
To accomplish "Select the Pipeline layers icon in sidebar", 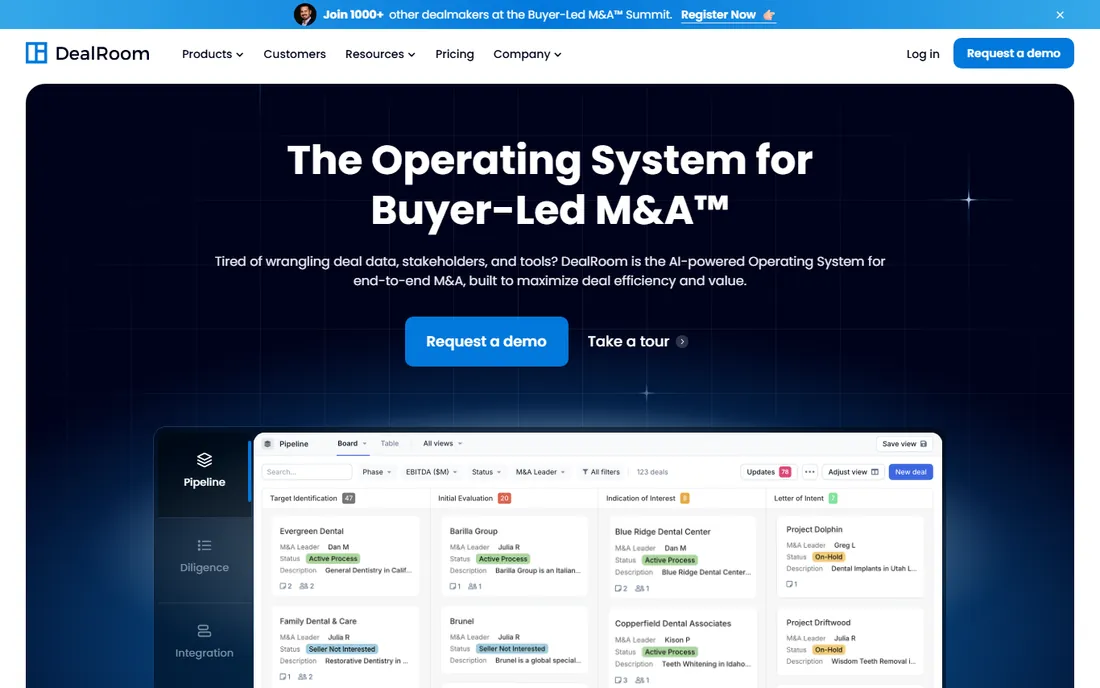I will (204, 460).
